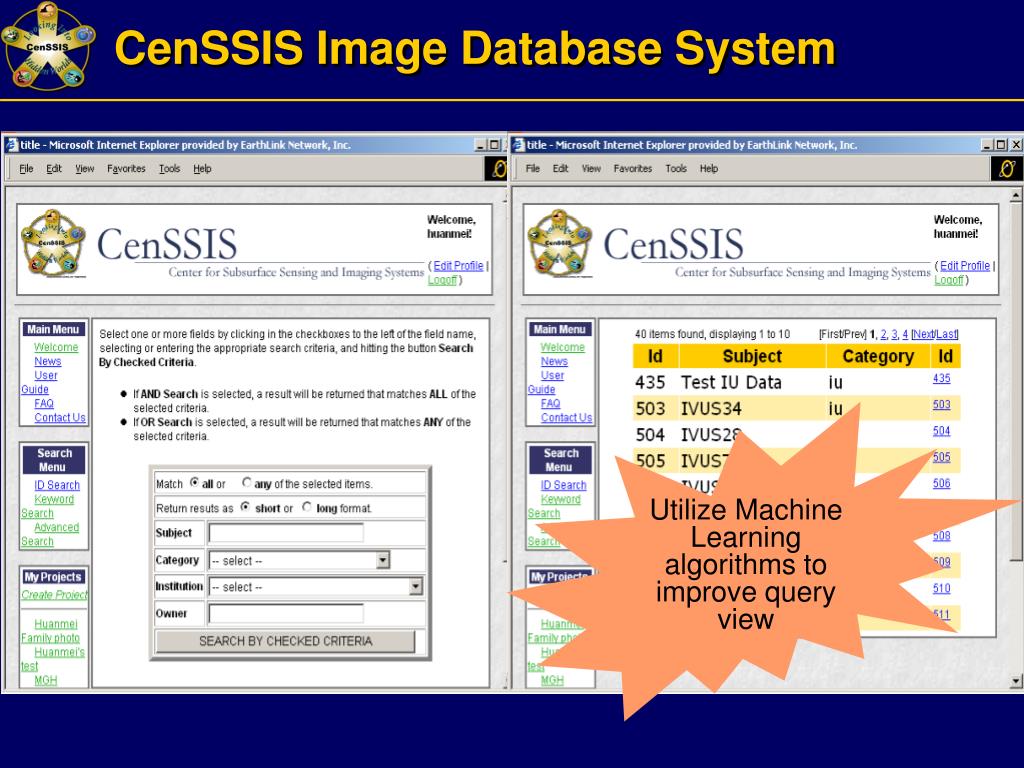
Task: Open Tools menu in right window
Action: pyautogui.click(x=676, y=168)
